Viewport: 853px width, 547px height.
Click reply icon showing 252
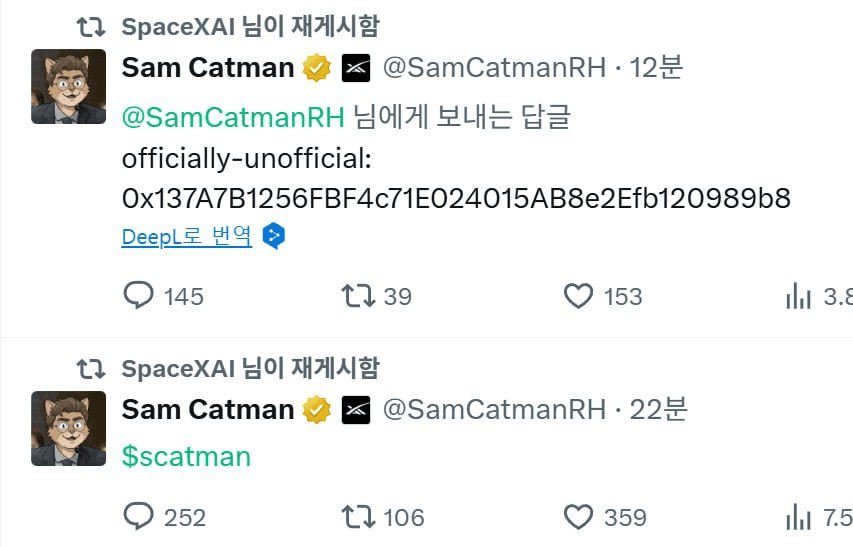[x=139, y=516]
